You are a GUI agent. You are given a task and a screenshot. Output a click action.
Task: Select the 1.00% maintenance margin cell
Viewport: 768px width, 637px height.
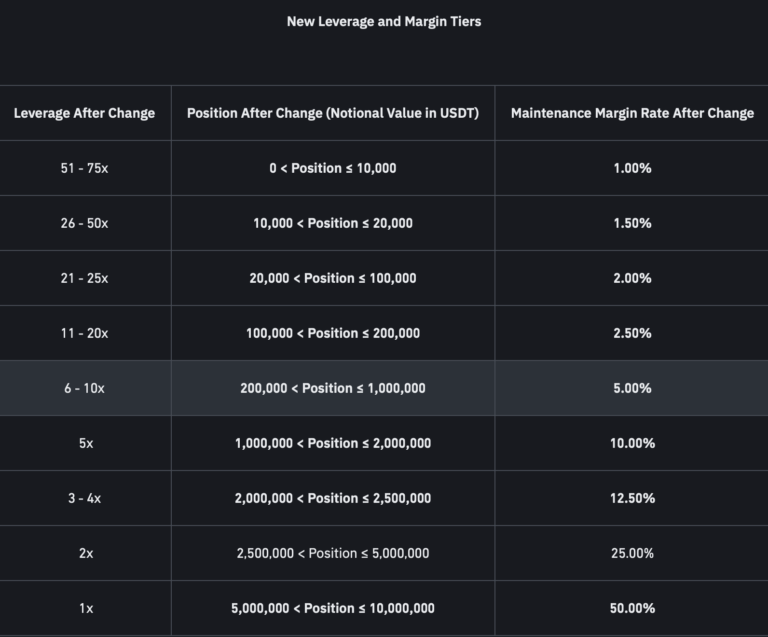click(x=632, y=168)
